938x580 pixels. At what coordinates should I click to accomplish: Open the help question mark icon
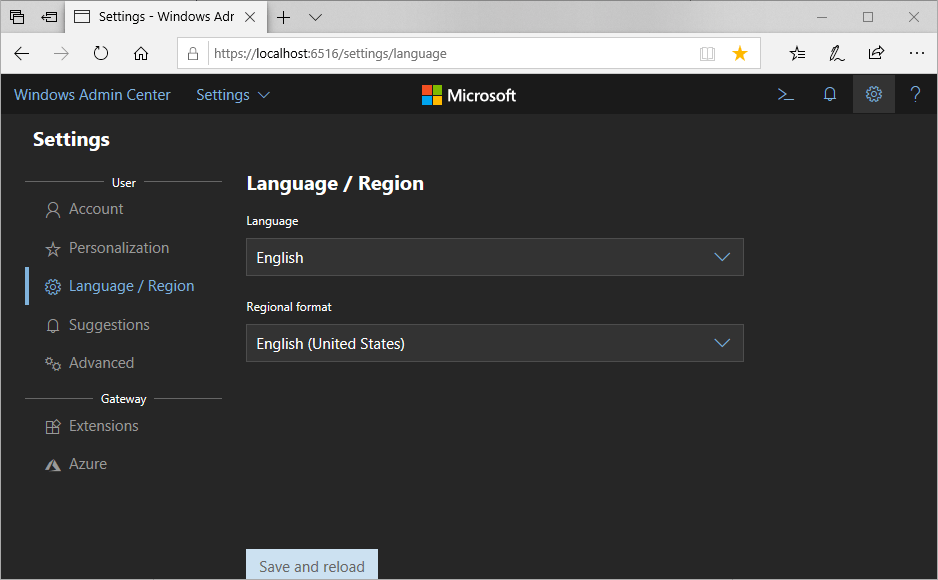click(x=915, y=95)
